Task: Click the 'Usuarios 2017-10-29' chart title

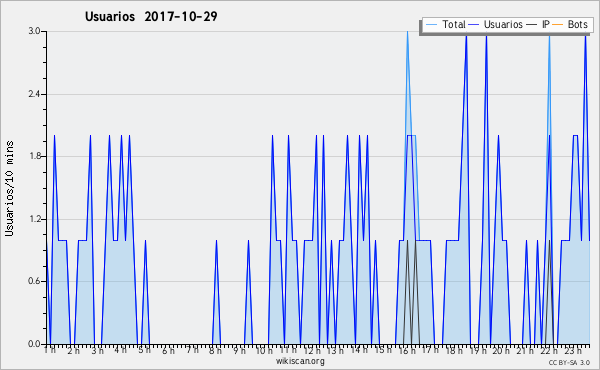Action: (x=151, y=16)
